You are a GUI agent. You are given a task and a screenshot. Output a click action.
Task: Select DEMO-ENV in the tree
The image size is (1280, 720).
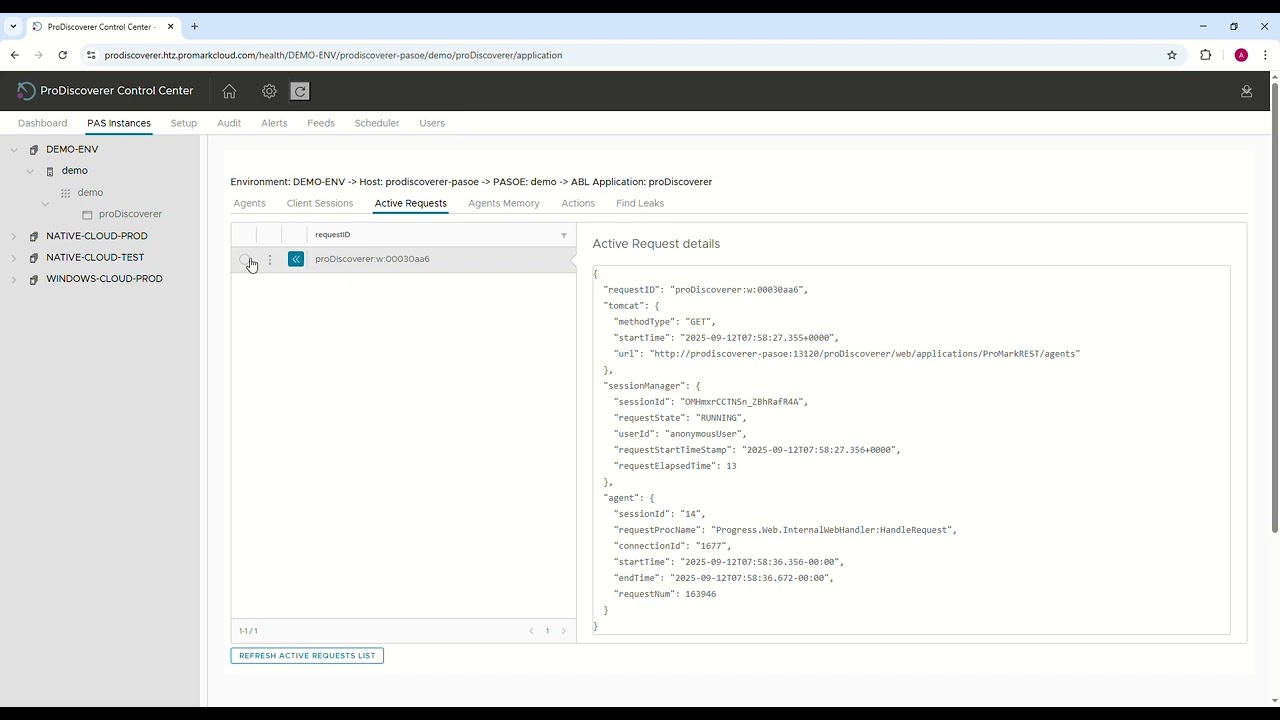click(72, 150)
